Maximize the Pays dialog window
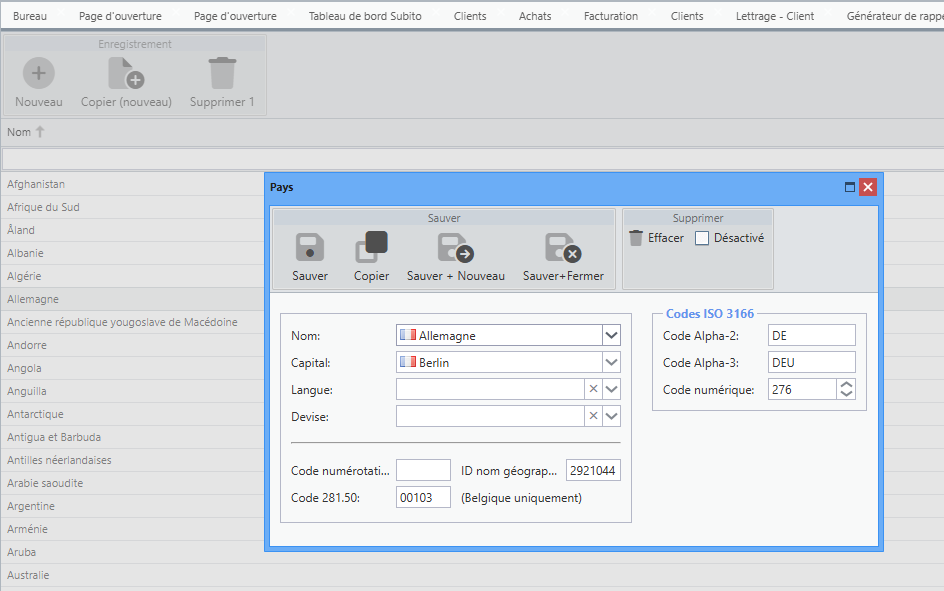The image size is (944, 591). click(x=849, y=187)
